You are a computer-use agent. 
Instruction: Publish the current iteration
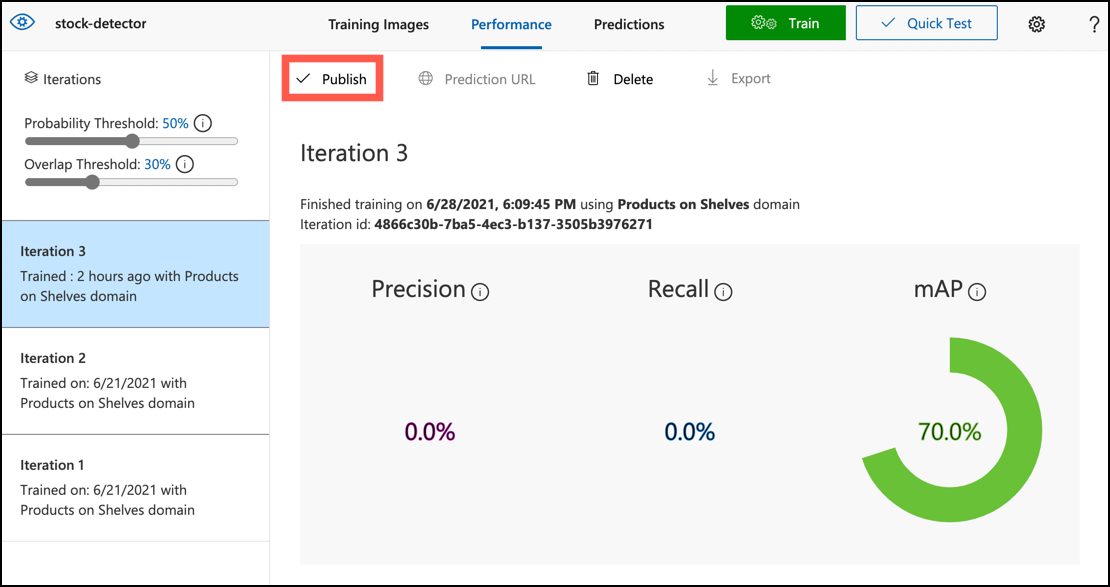[x=333, y=79]
